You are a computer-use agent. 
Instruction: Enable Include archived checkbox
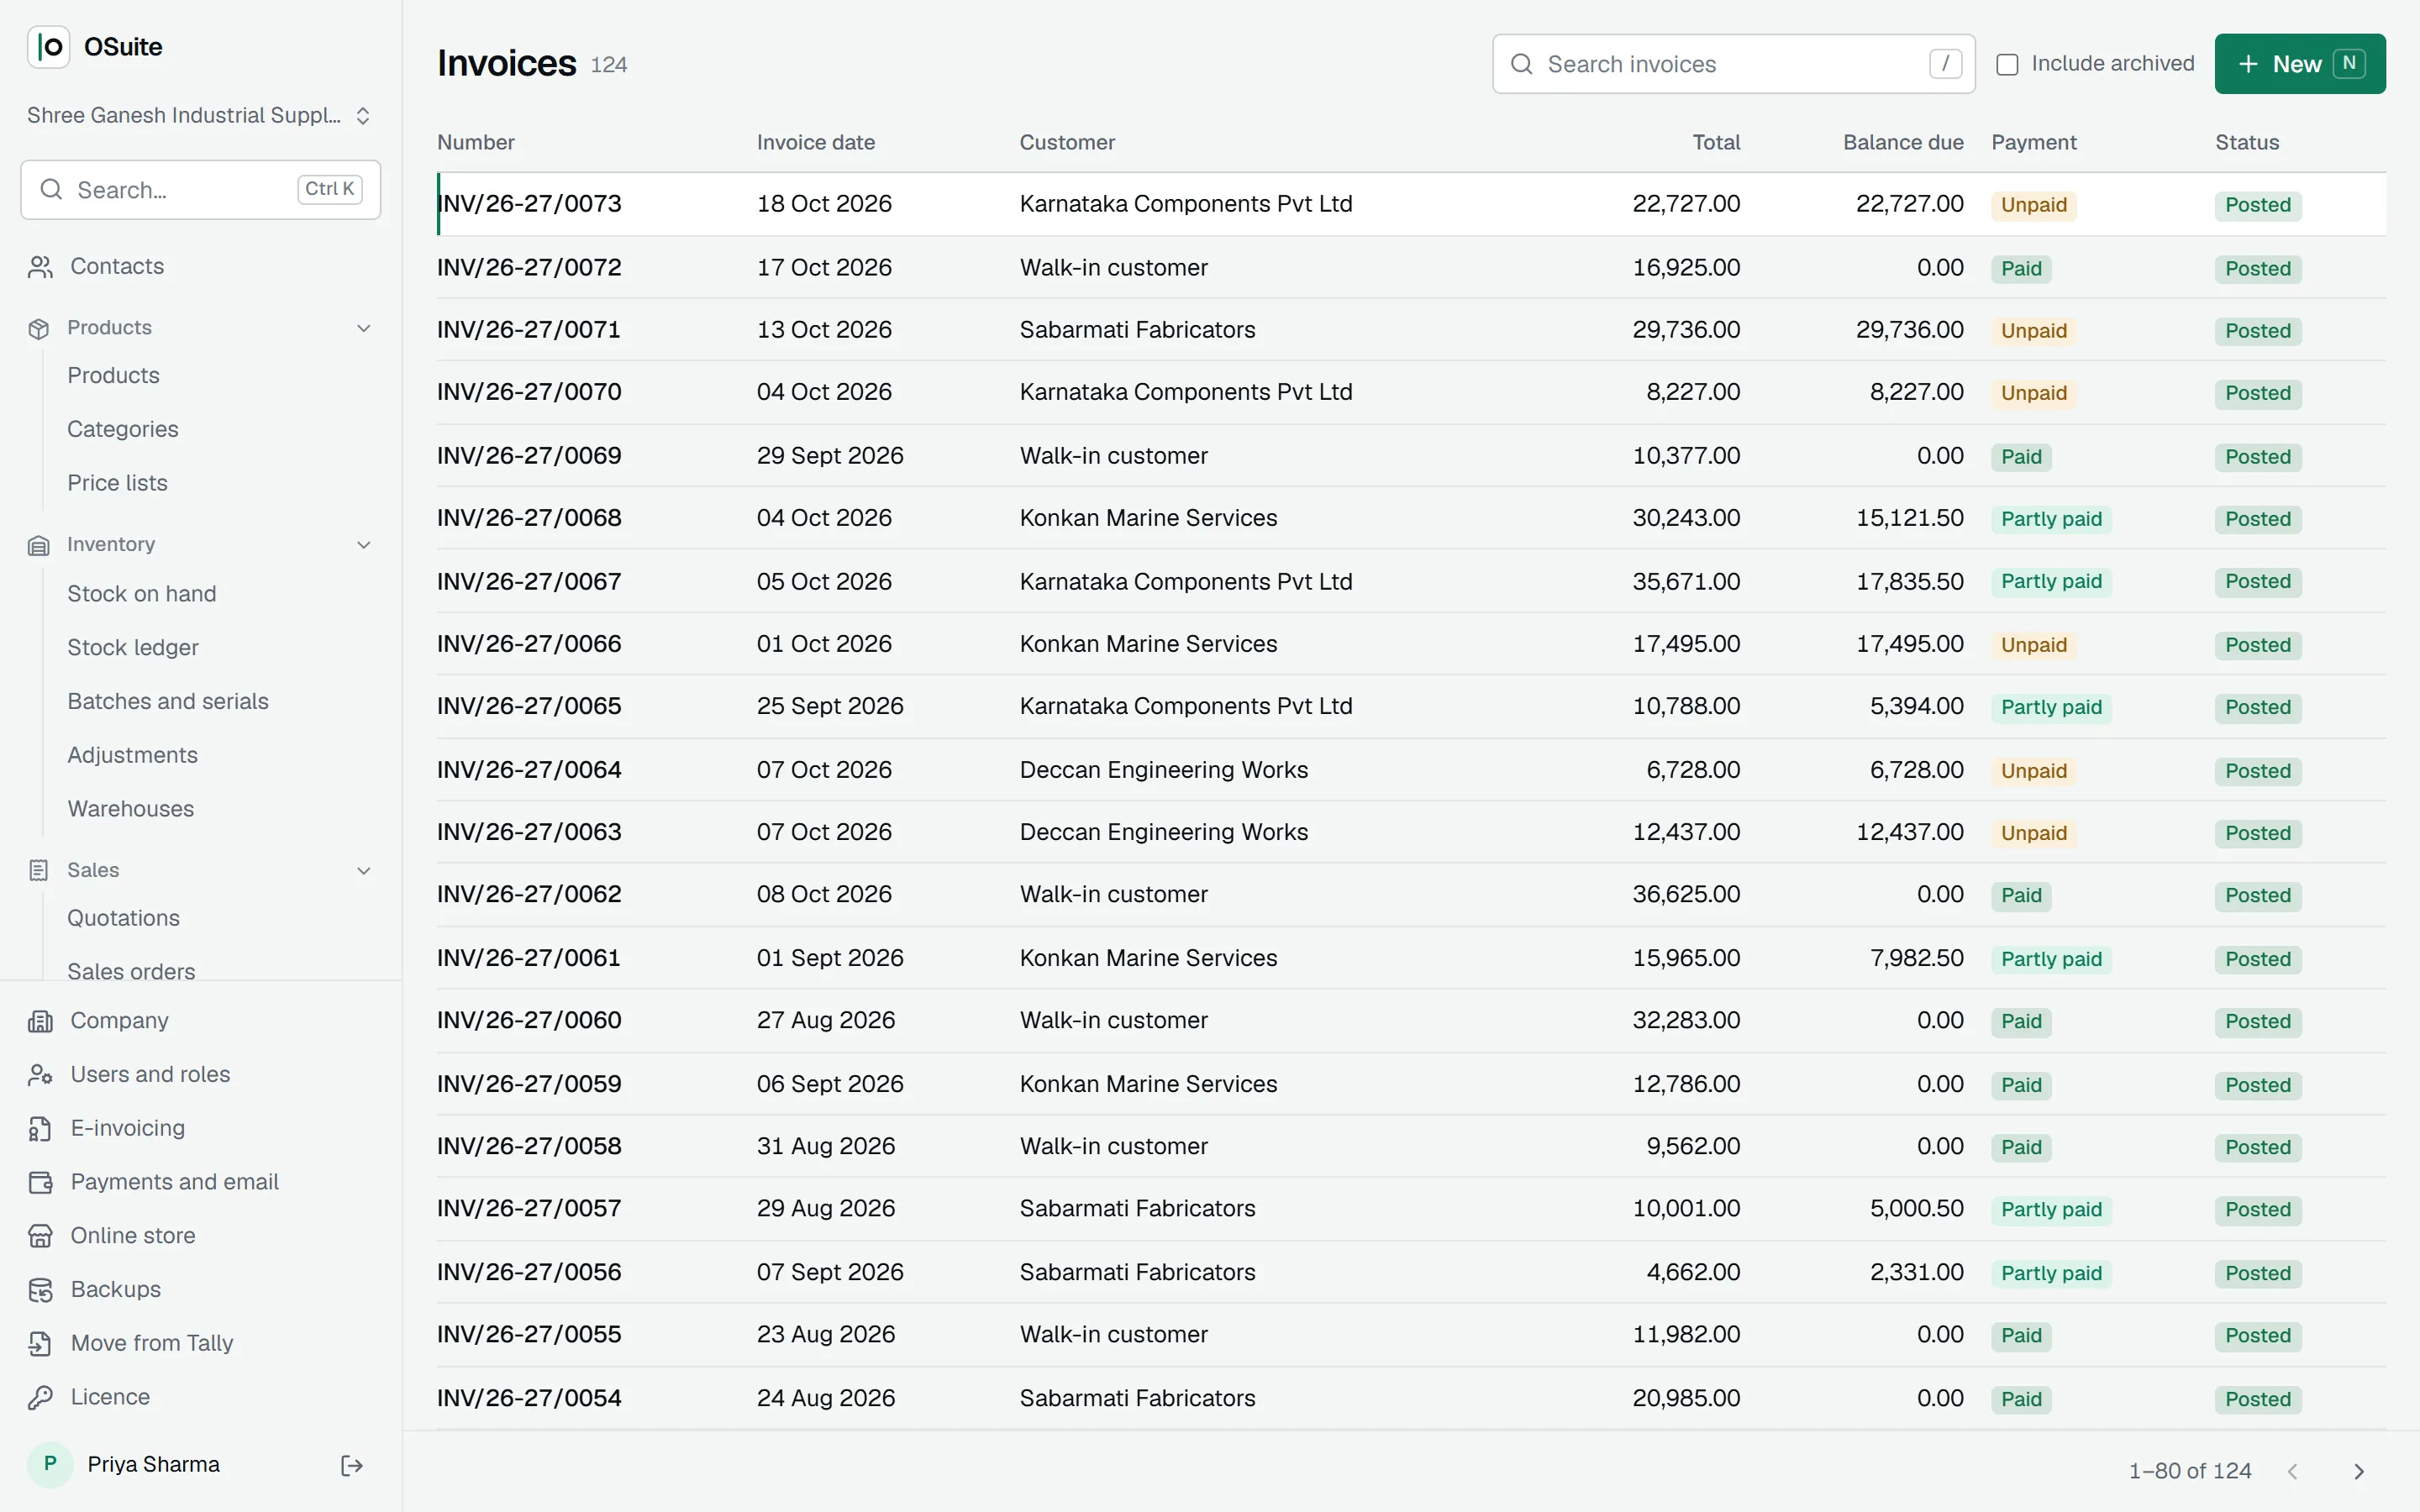pyautogui.click(x=2007, y=64)
